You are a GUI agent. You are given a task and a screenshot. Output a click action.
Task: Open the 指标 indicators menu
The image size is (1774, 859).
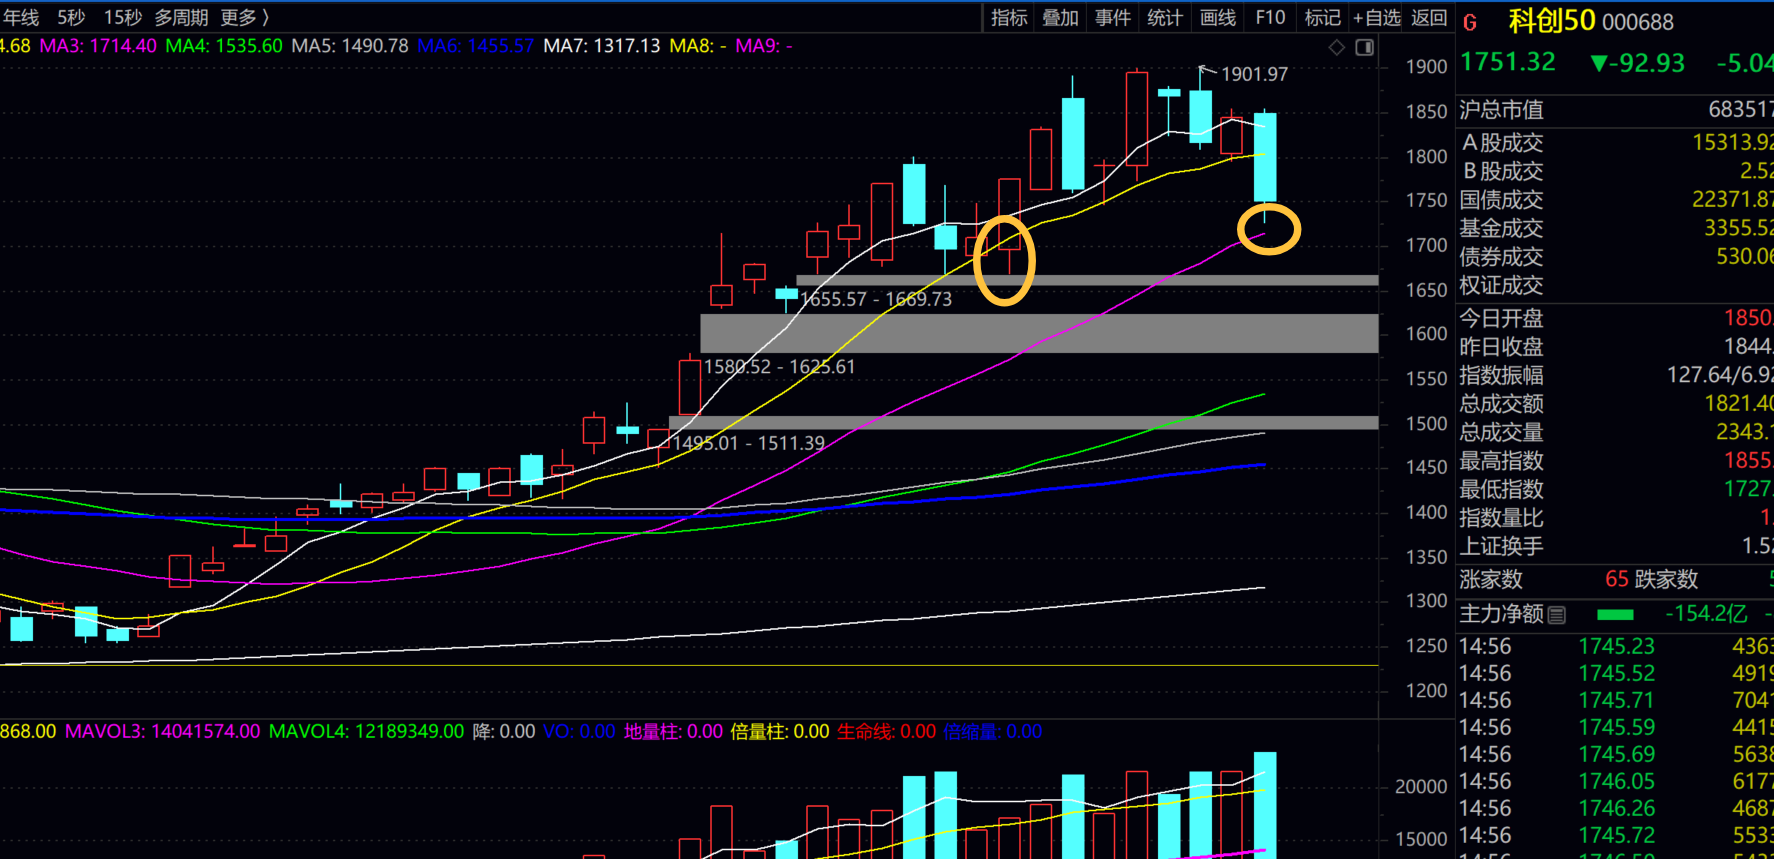click(1009, 17)
